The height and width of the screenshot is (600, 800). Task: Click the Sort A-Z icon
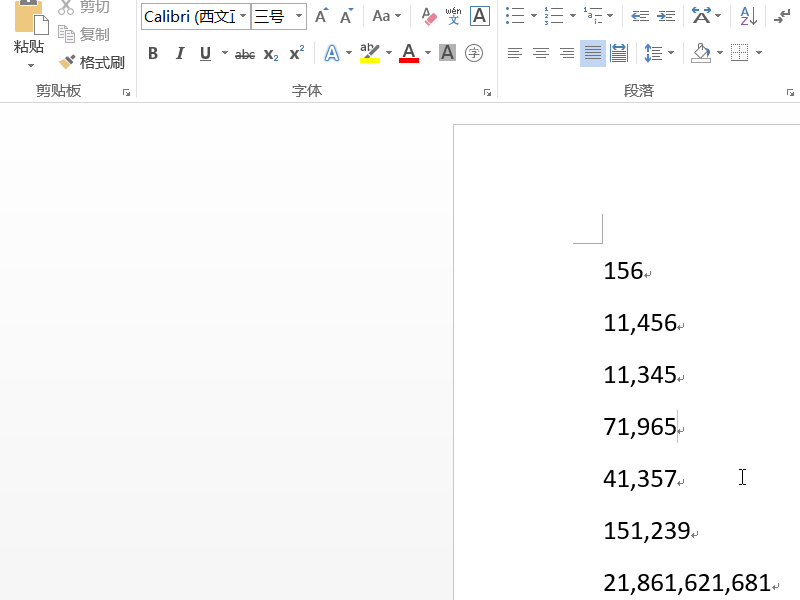(x=748, y=16)
